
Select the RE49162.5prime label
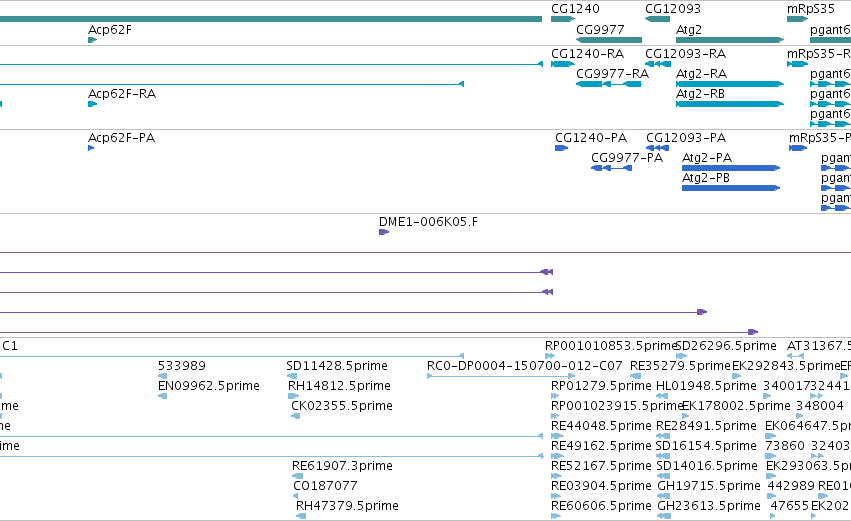click(601, 445)
